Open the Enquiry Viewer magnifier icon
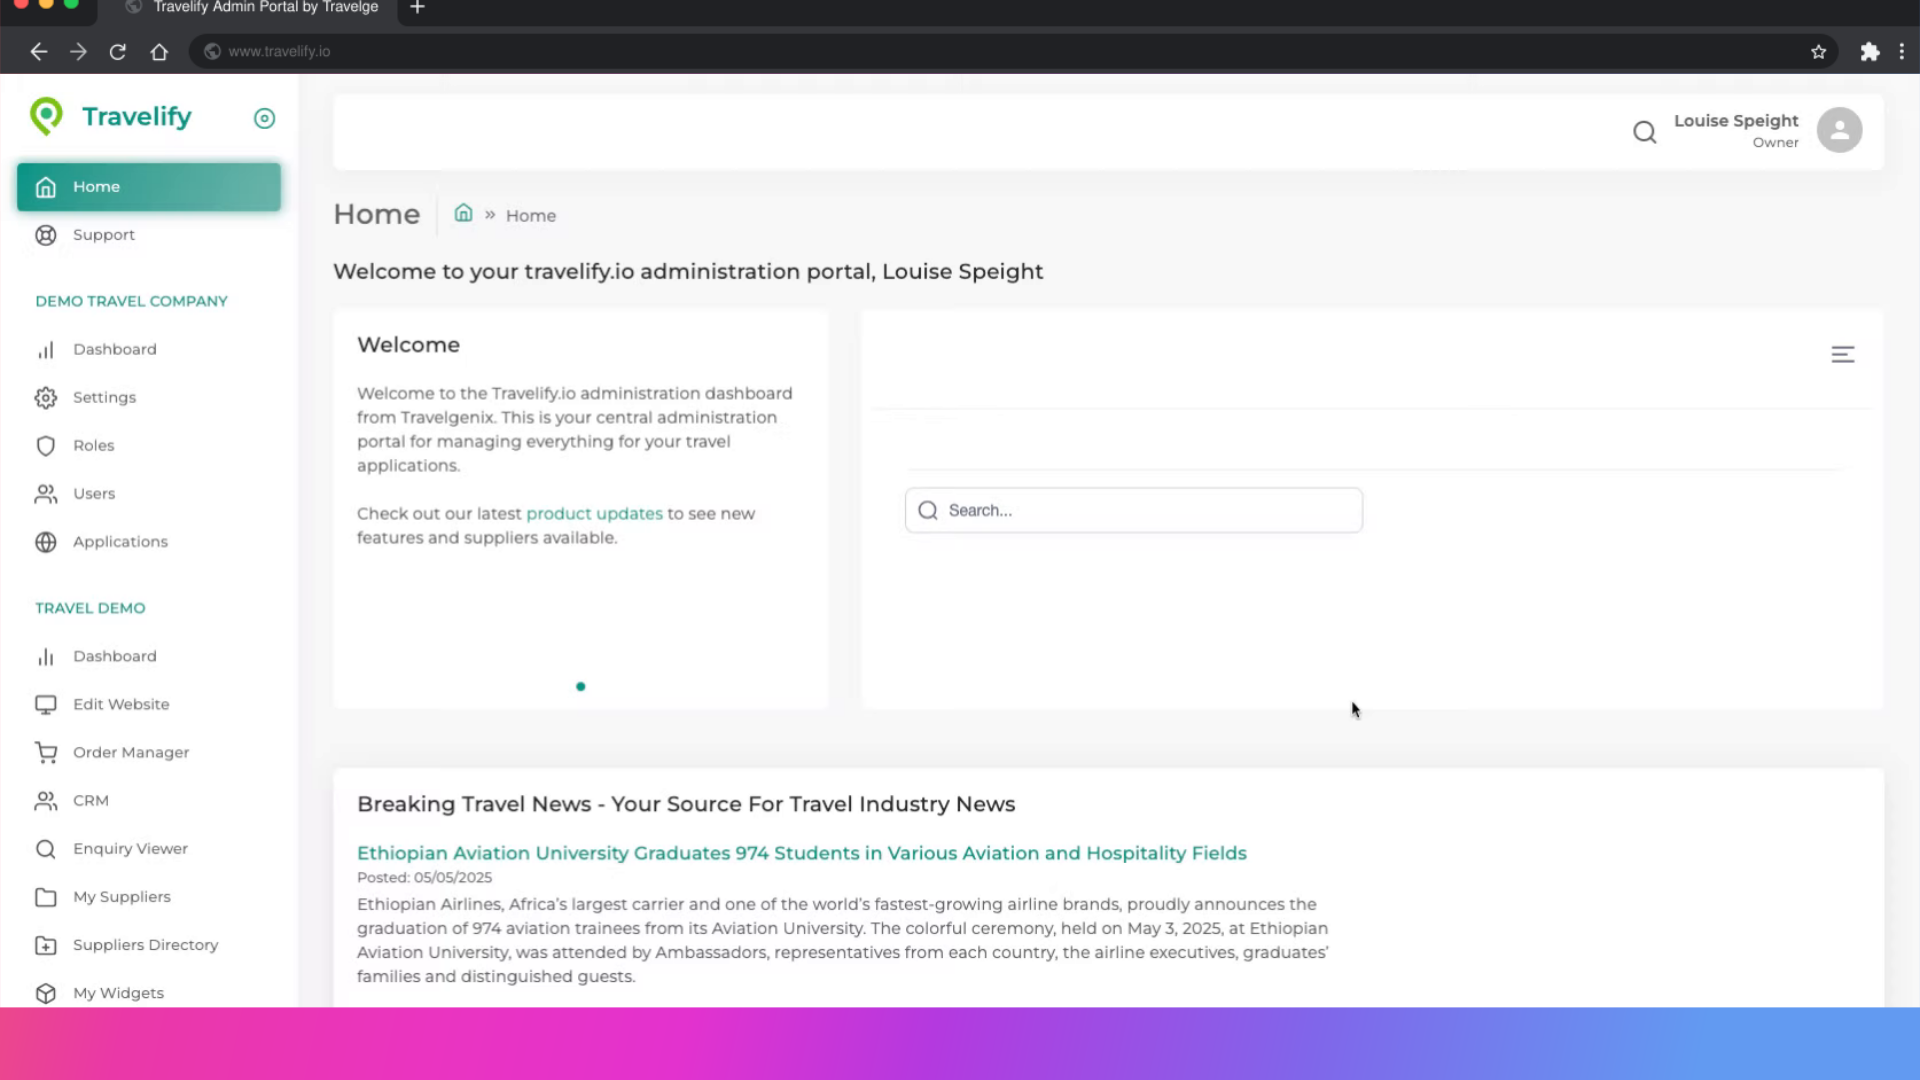 click(46, 848)
